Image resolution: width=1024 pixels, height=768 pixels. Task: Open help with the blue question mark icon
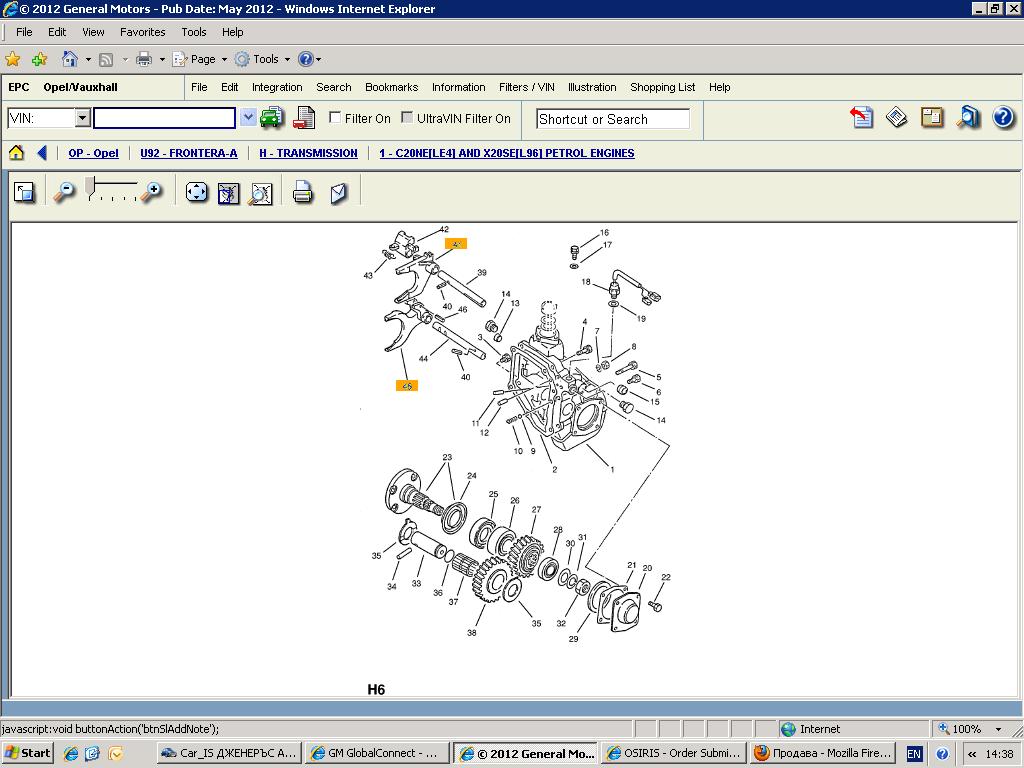(x=1003, y=118)
